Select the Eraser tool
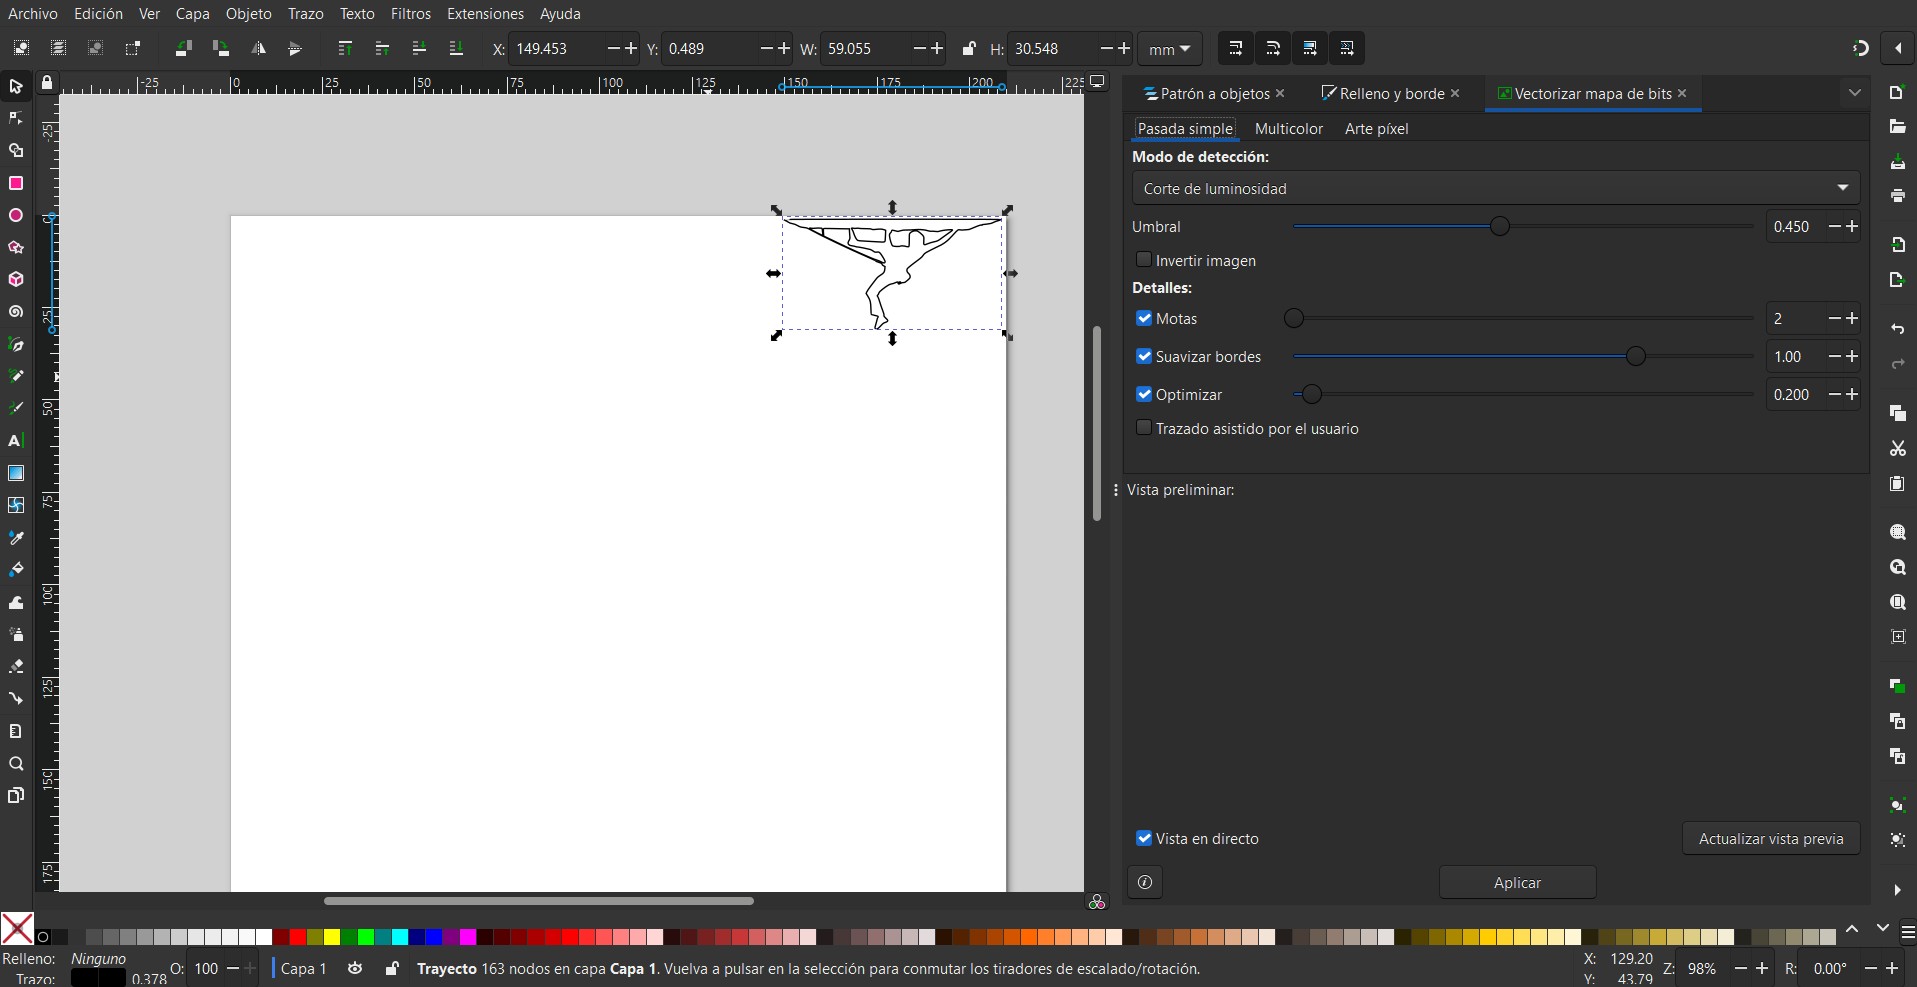Image resolution: width=1917 pixels, height=987 pixels. pos(16,666)
